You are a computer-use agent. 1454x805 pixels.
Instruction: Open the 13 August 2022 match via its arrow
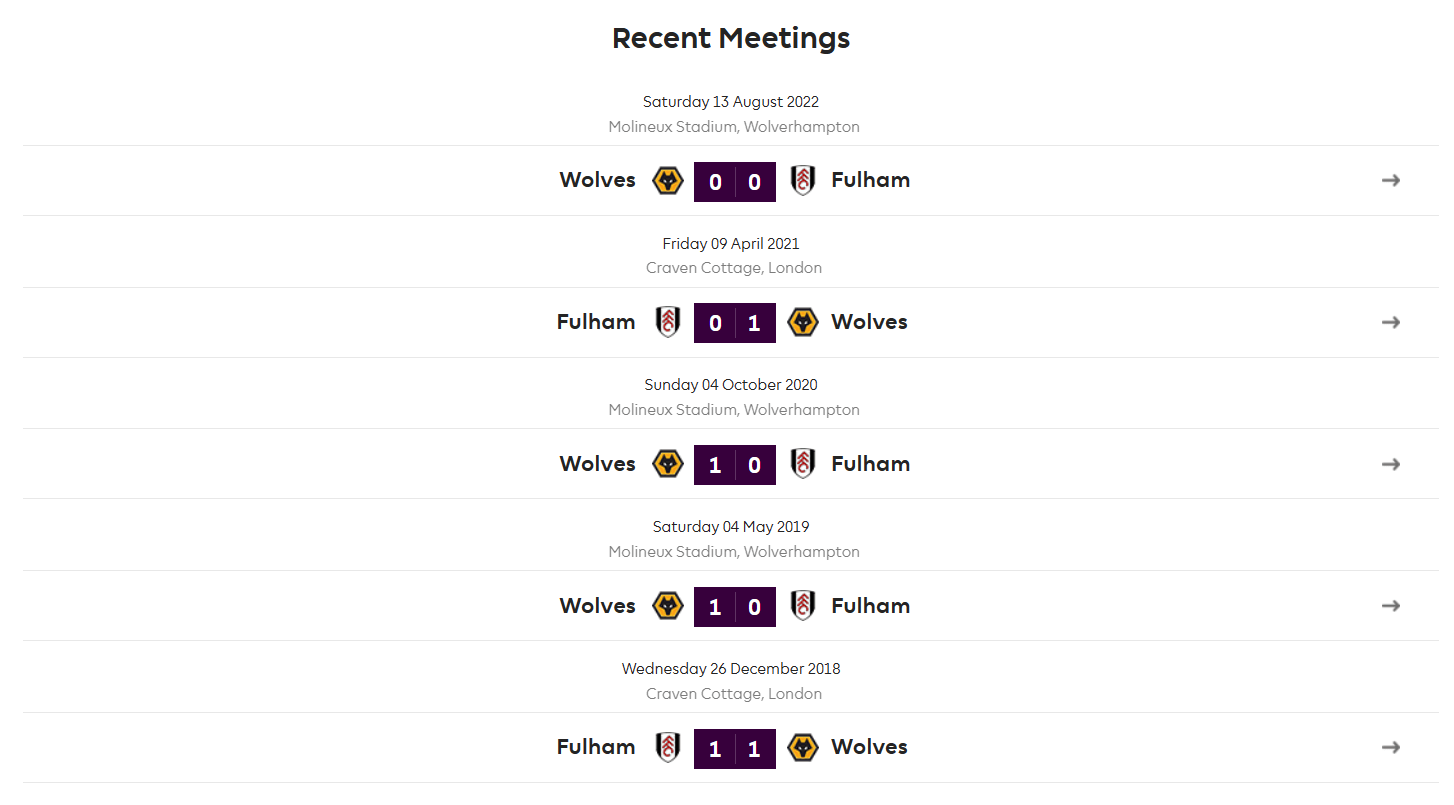click(x=1390, y=181)
